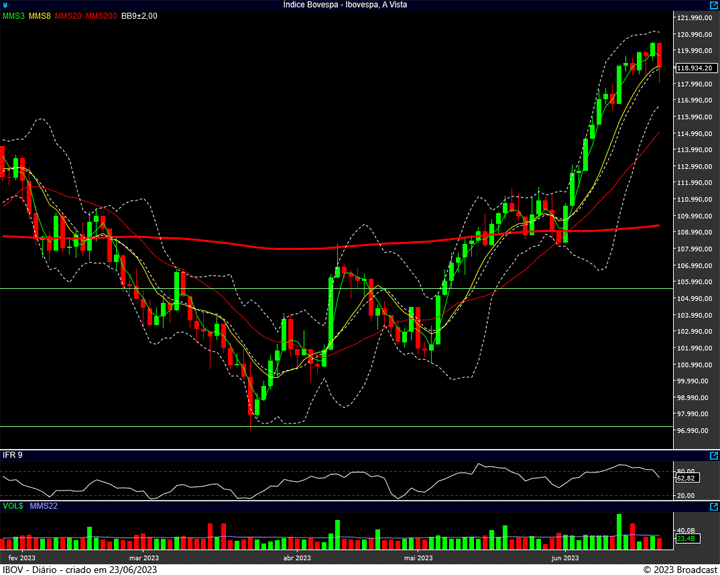Click the MMS200 indicator label
Image resolution: width=720 pixels, height=575 pixels.
[101, 16]
